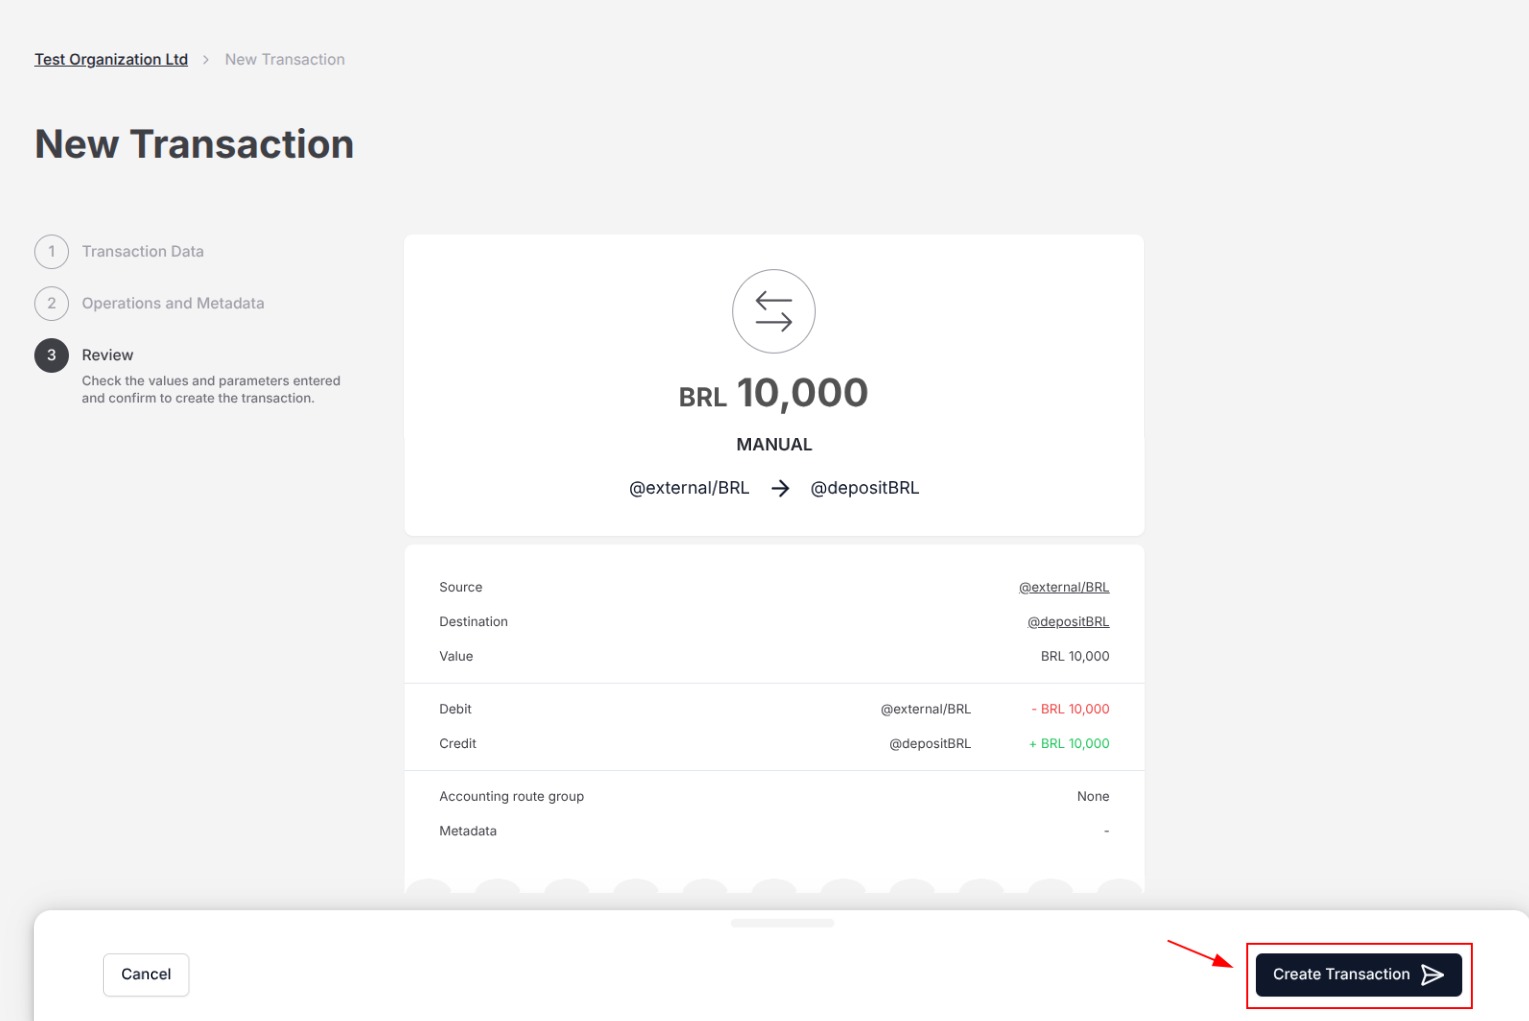Click the Value row BRL 10,000

(x=1075, y=656)
